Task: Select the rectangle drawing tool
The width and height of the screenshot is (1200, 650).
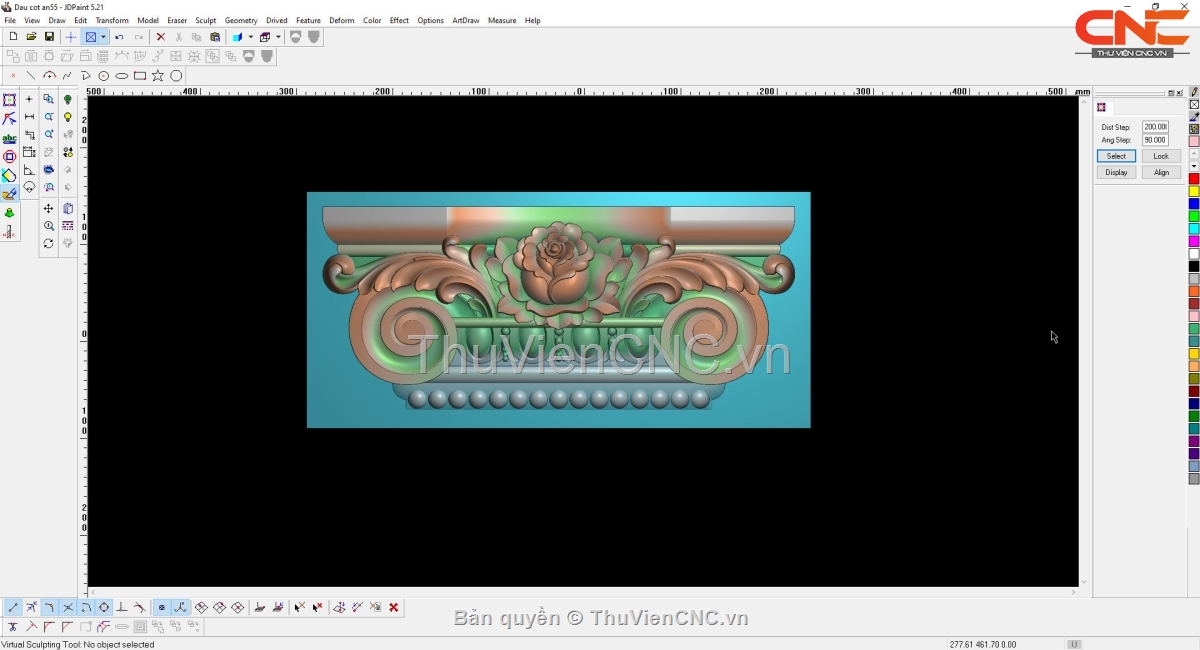Action: tap(140, 76)
